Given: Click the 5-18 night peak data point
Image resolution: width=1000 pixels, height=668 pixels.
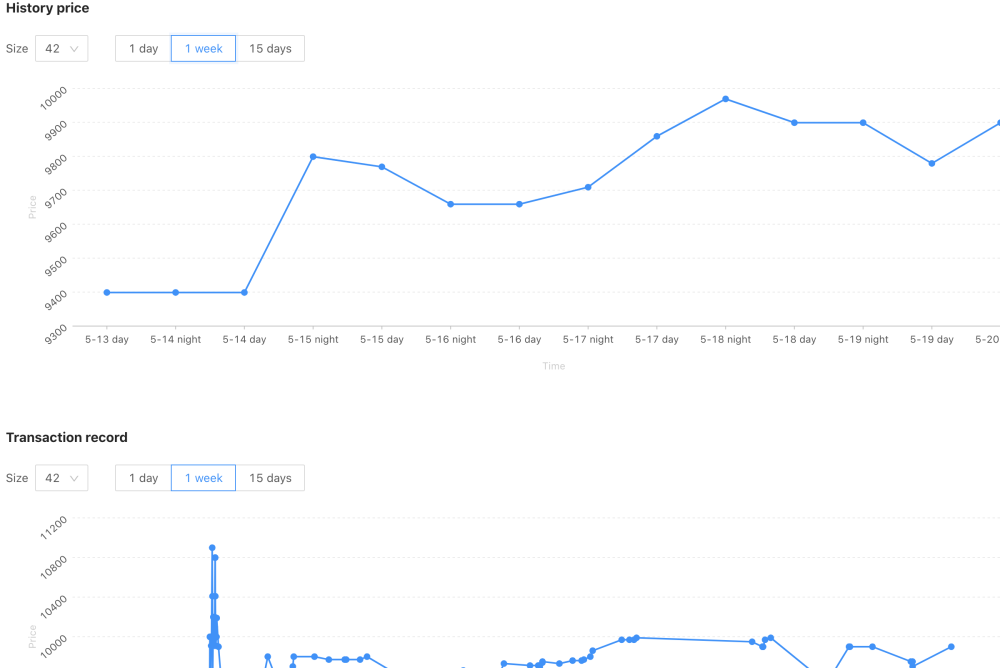Looking at the screenshot, I should (725, 99).
